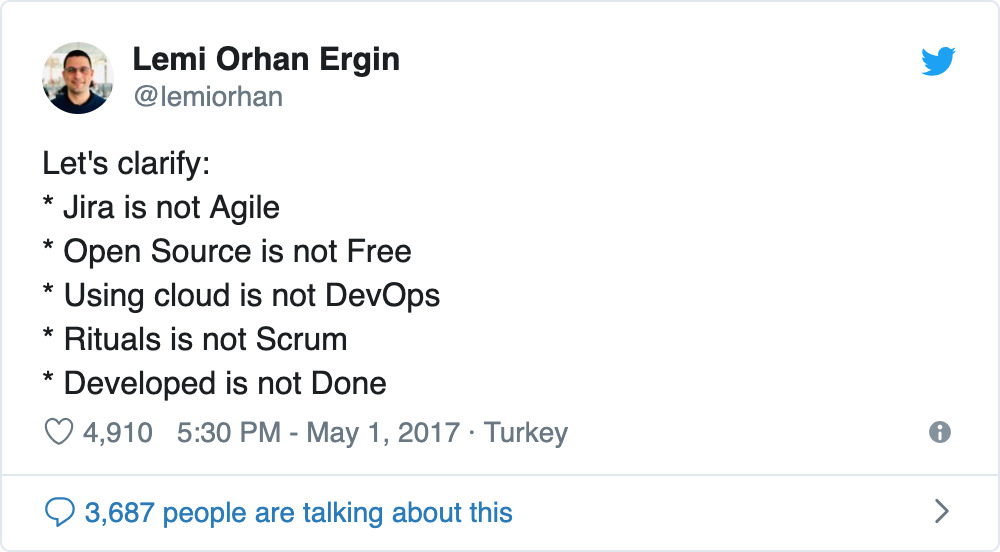The height and width of the screenshot is (552, 1000).
Task: Select the "Using cloud is not DevOps" line
Action: pos(252,296)
